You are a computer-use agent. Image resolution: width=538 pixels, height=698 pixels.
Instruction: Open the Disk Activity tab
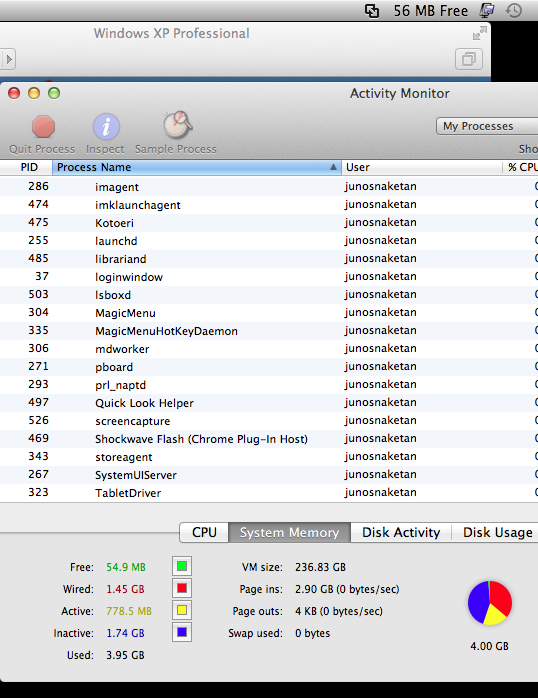[x=401, y=532]
